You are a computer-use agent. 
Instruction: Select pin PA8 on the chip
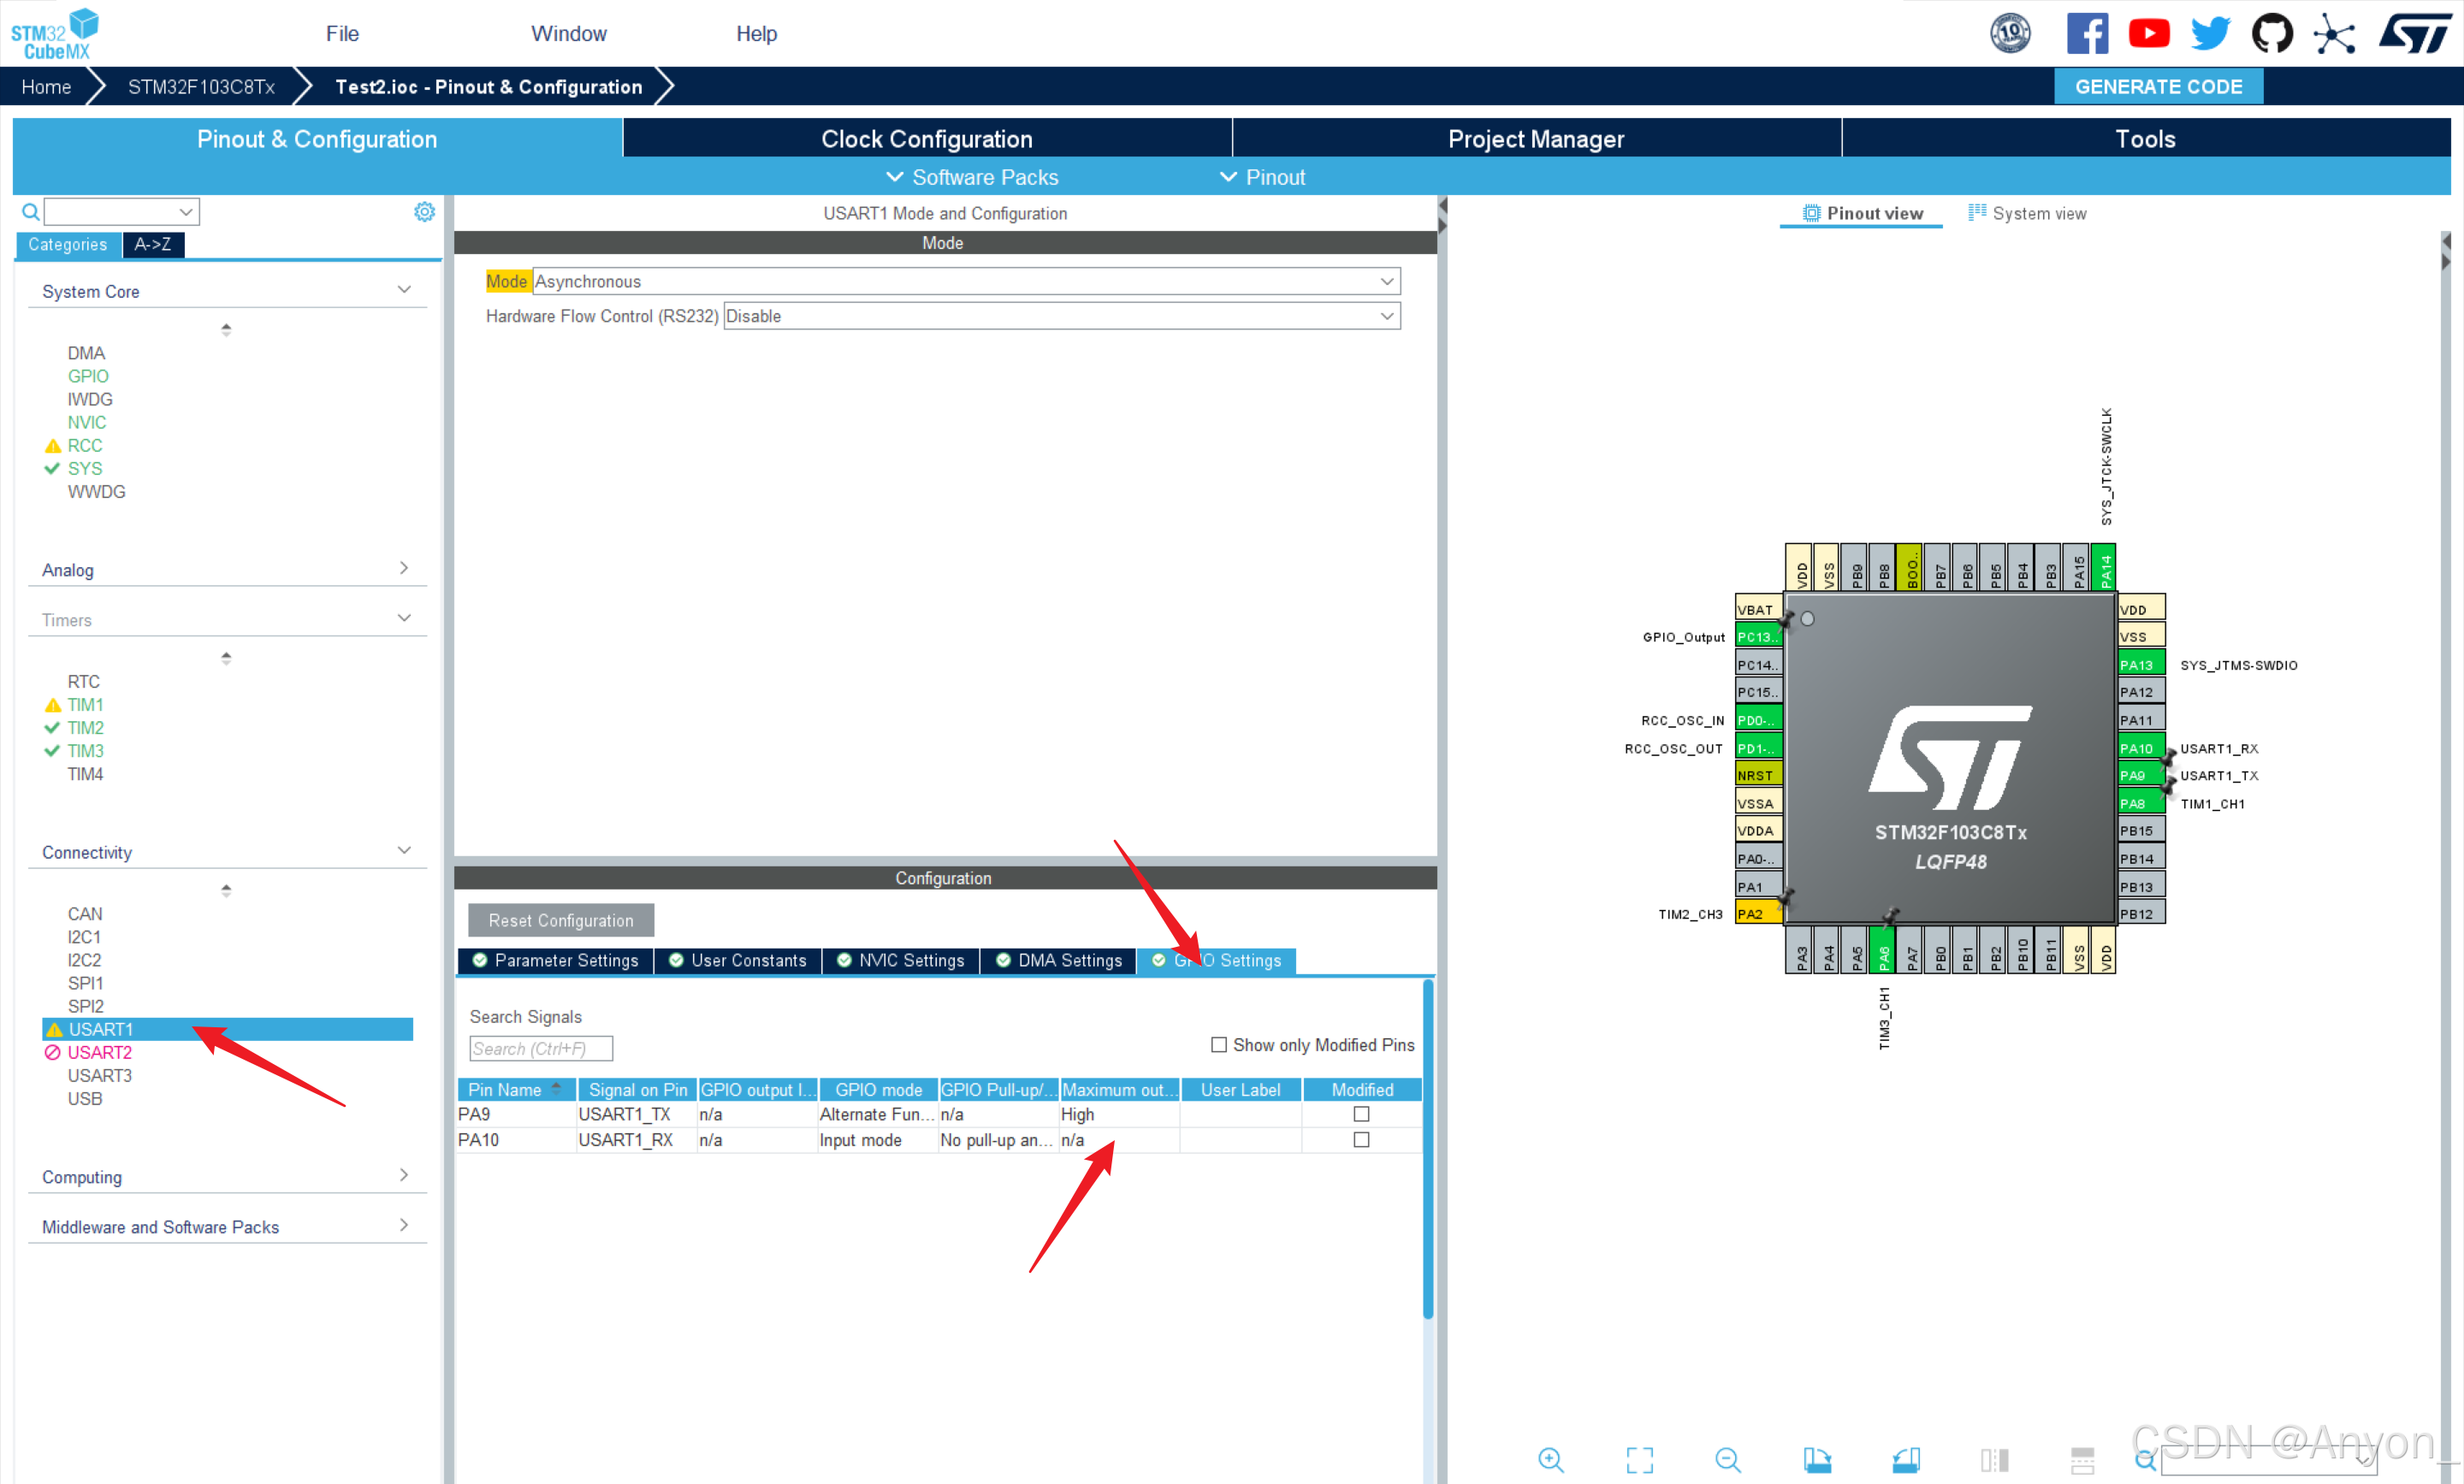(2141, 803)
